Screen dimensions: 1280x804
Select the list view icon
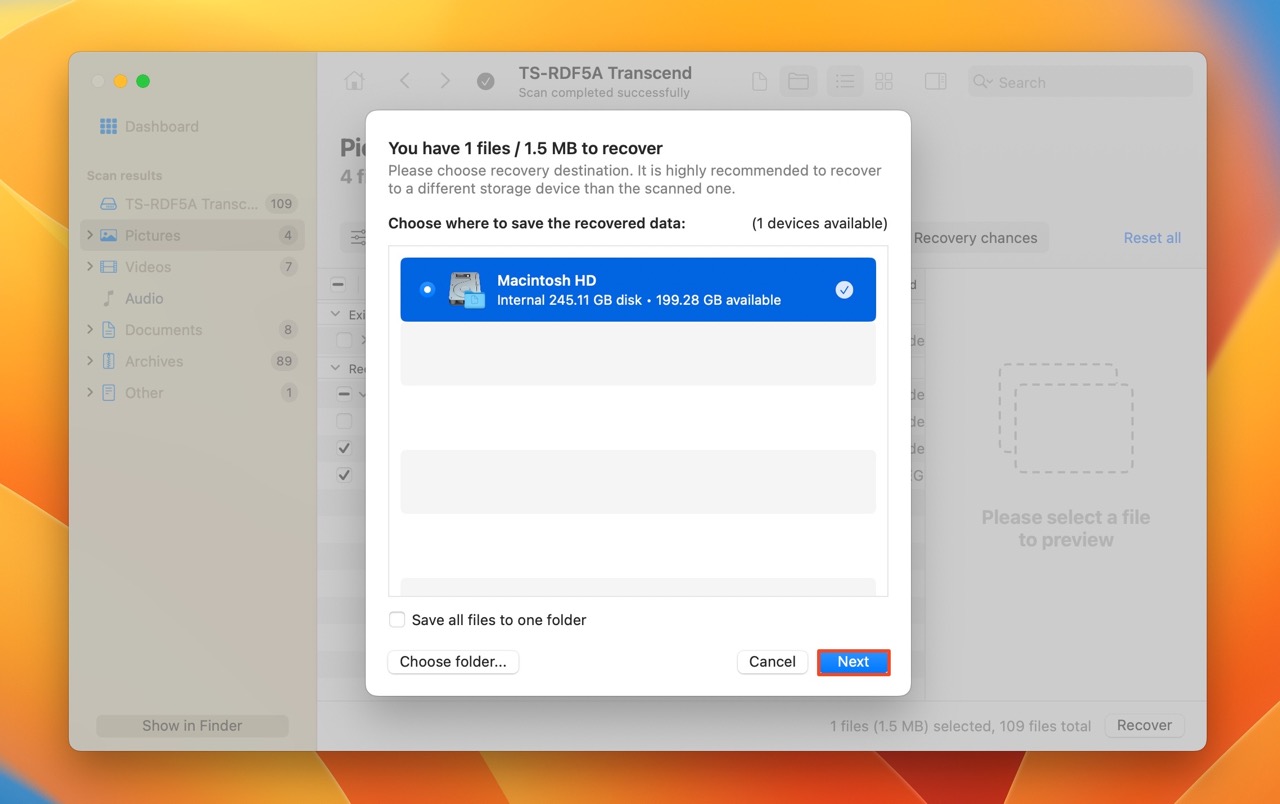(x=845, y=82)
